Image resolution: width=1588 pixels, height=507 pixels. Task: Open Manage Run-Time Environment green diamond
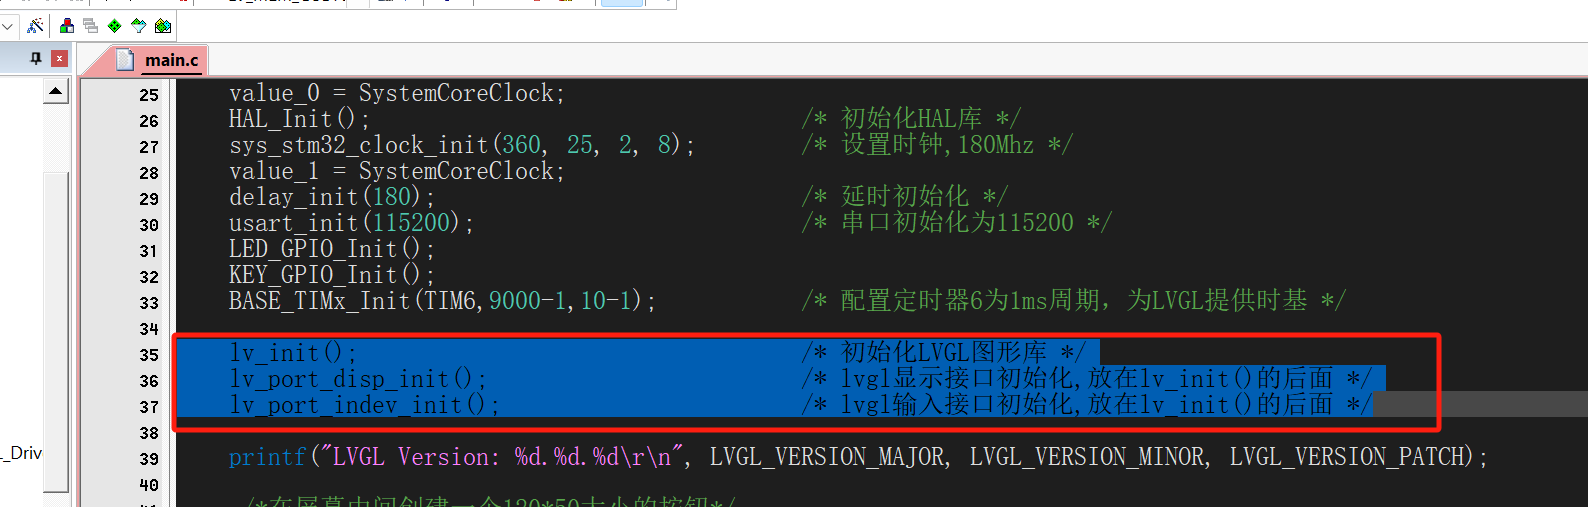click(115, 26)
